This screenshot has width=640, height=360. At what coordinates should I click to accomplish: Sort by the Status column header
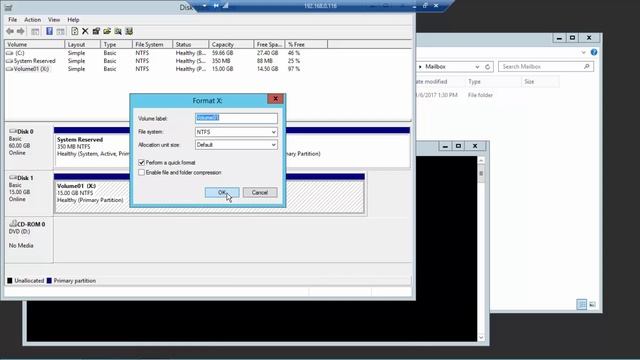point(191,44)
